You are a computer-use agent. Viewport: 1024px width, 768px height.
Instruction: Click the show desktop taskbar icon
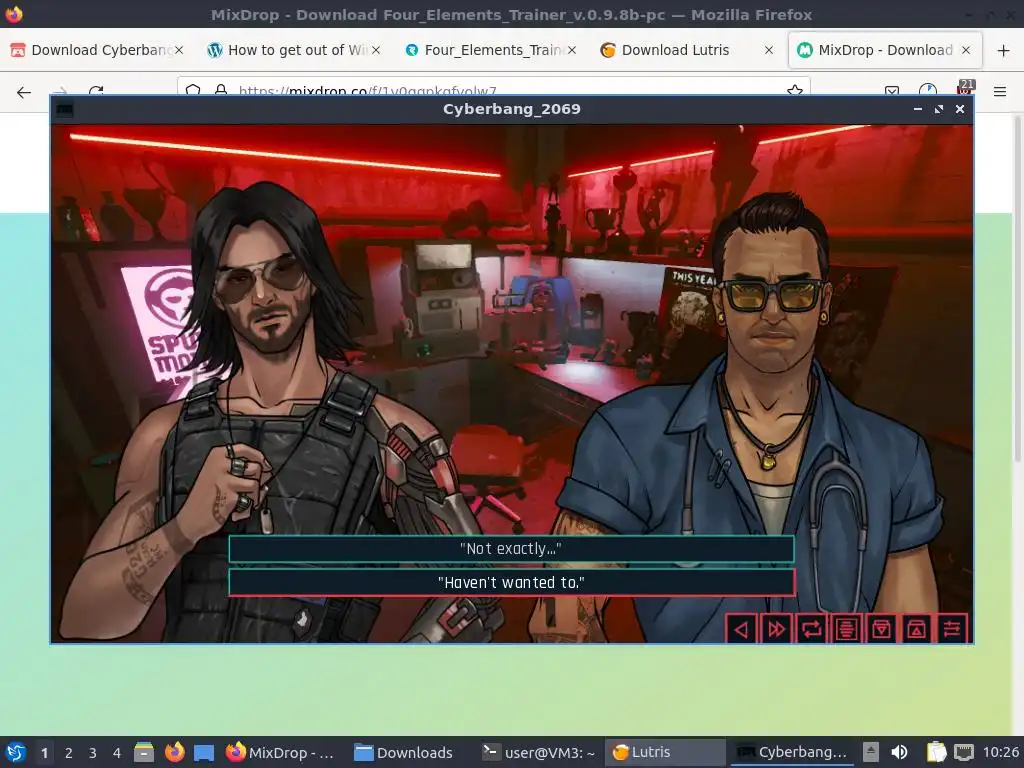pos(204,752)
